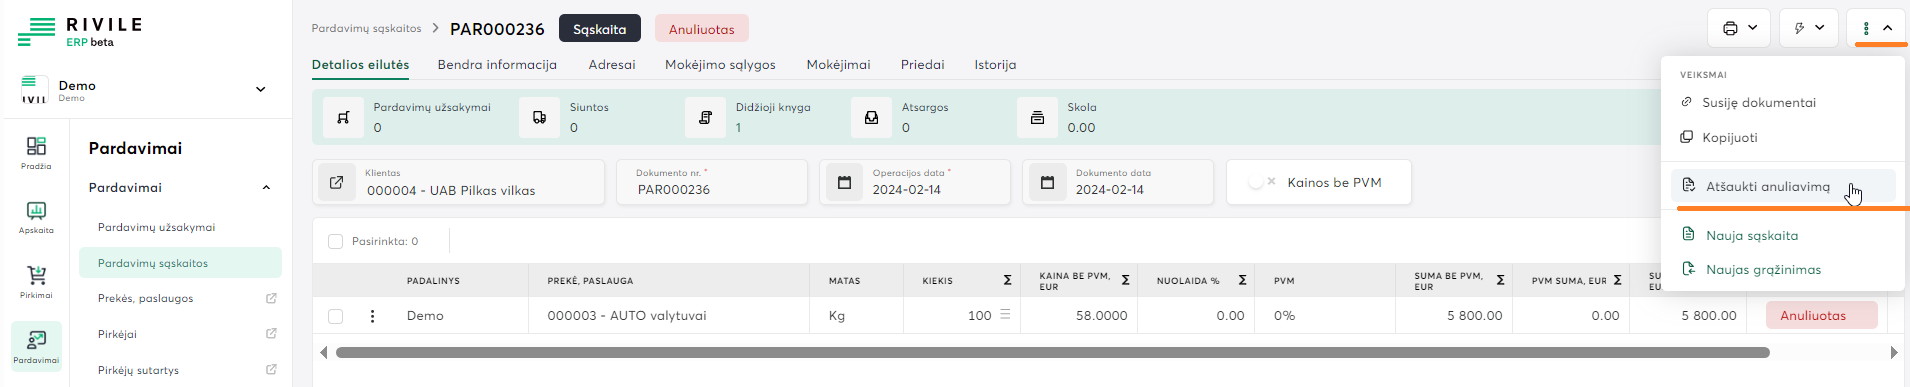This screenshot has width=1910, height=387.
Task: Switch to the Priedai tab
Action: (922, 65)
